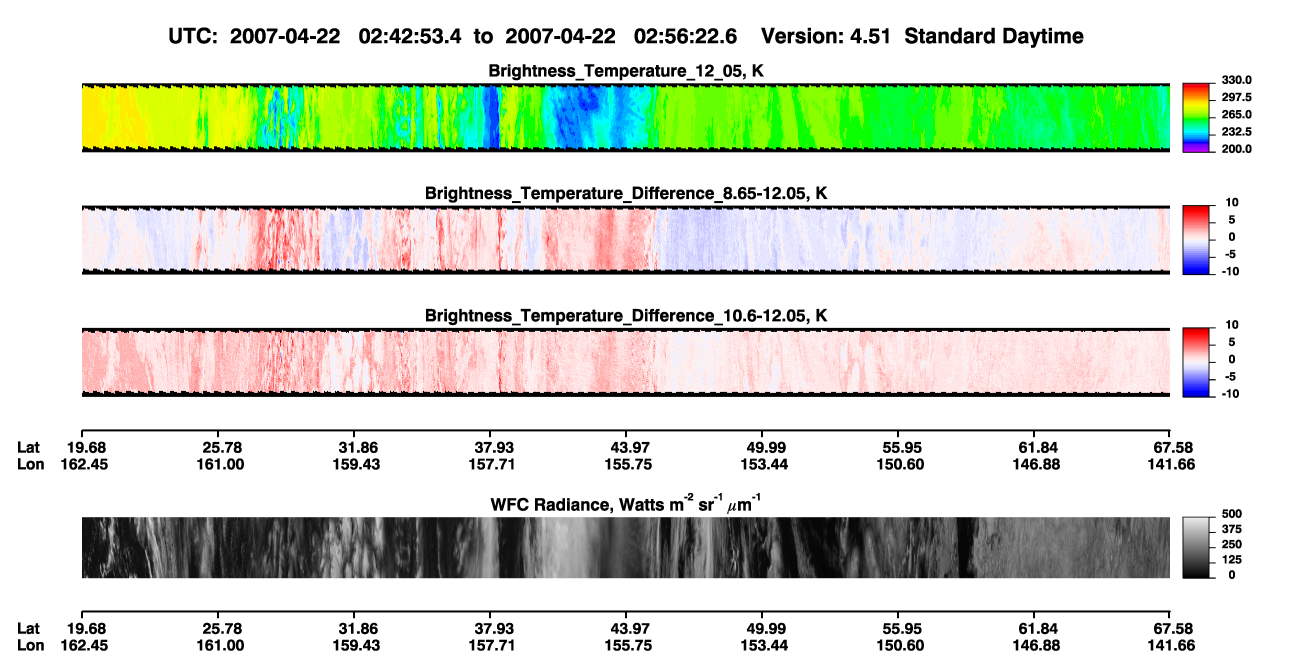Click the WFC Radiance panel title
The image size is (1300, 667).
[x=626, y=503]
